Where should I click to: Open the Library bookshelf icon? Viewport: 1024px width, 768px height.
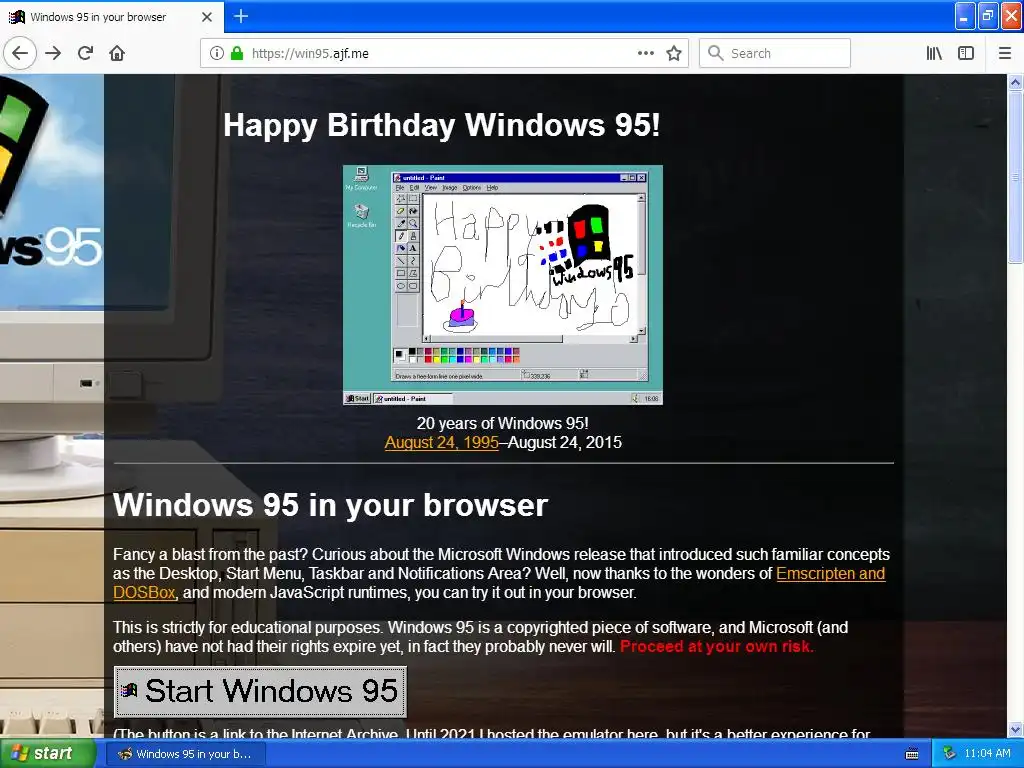point(934,53)
